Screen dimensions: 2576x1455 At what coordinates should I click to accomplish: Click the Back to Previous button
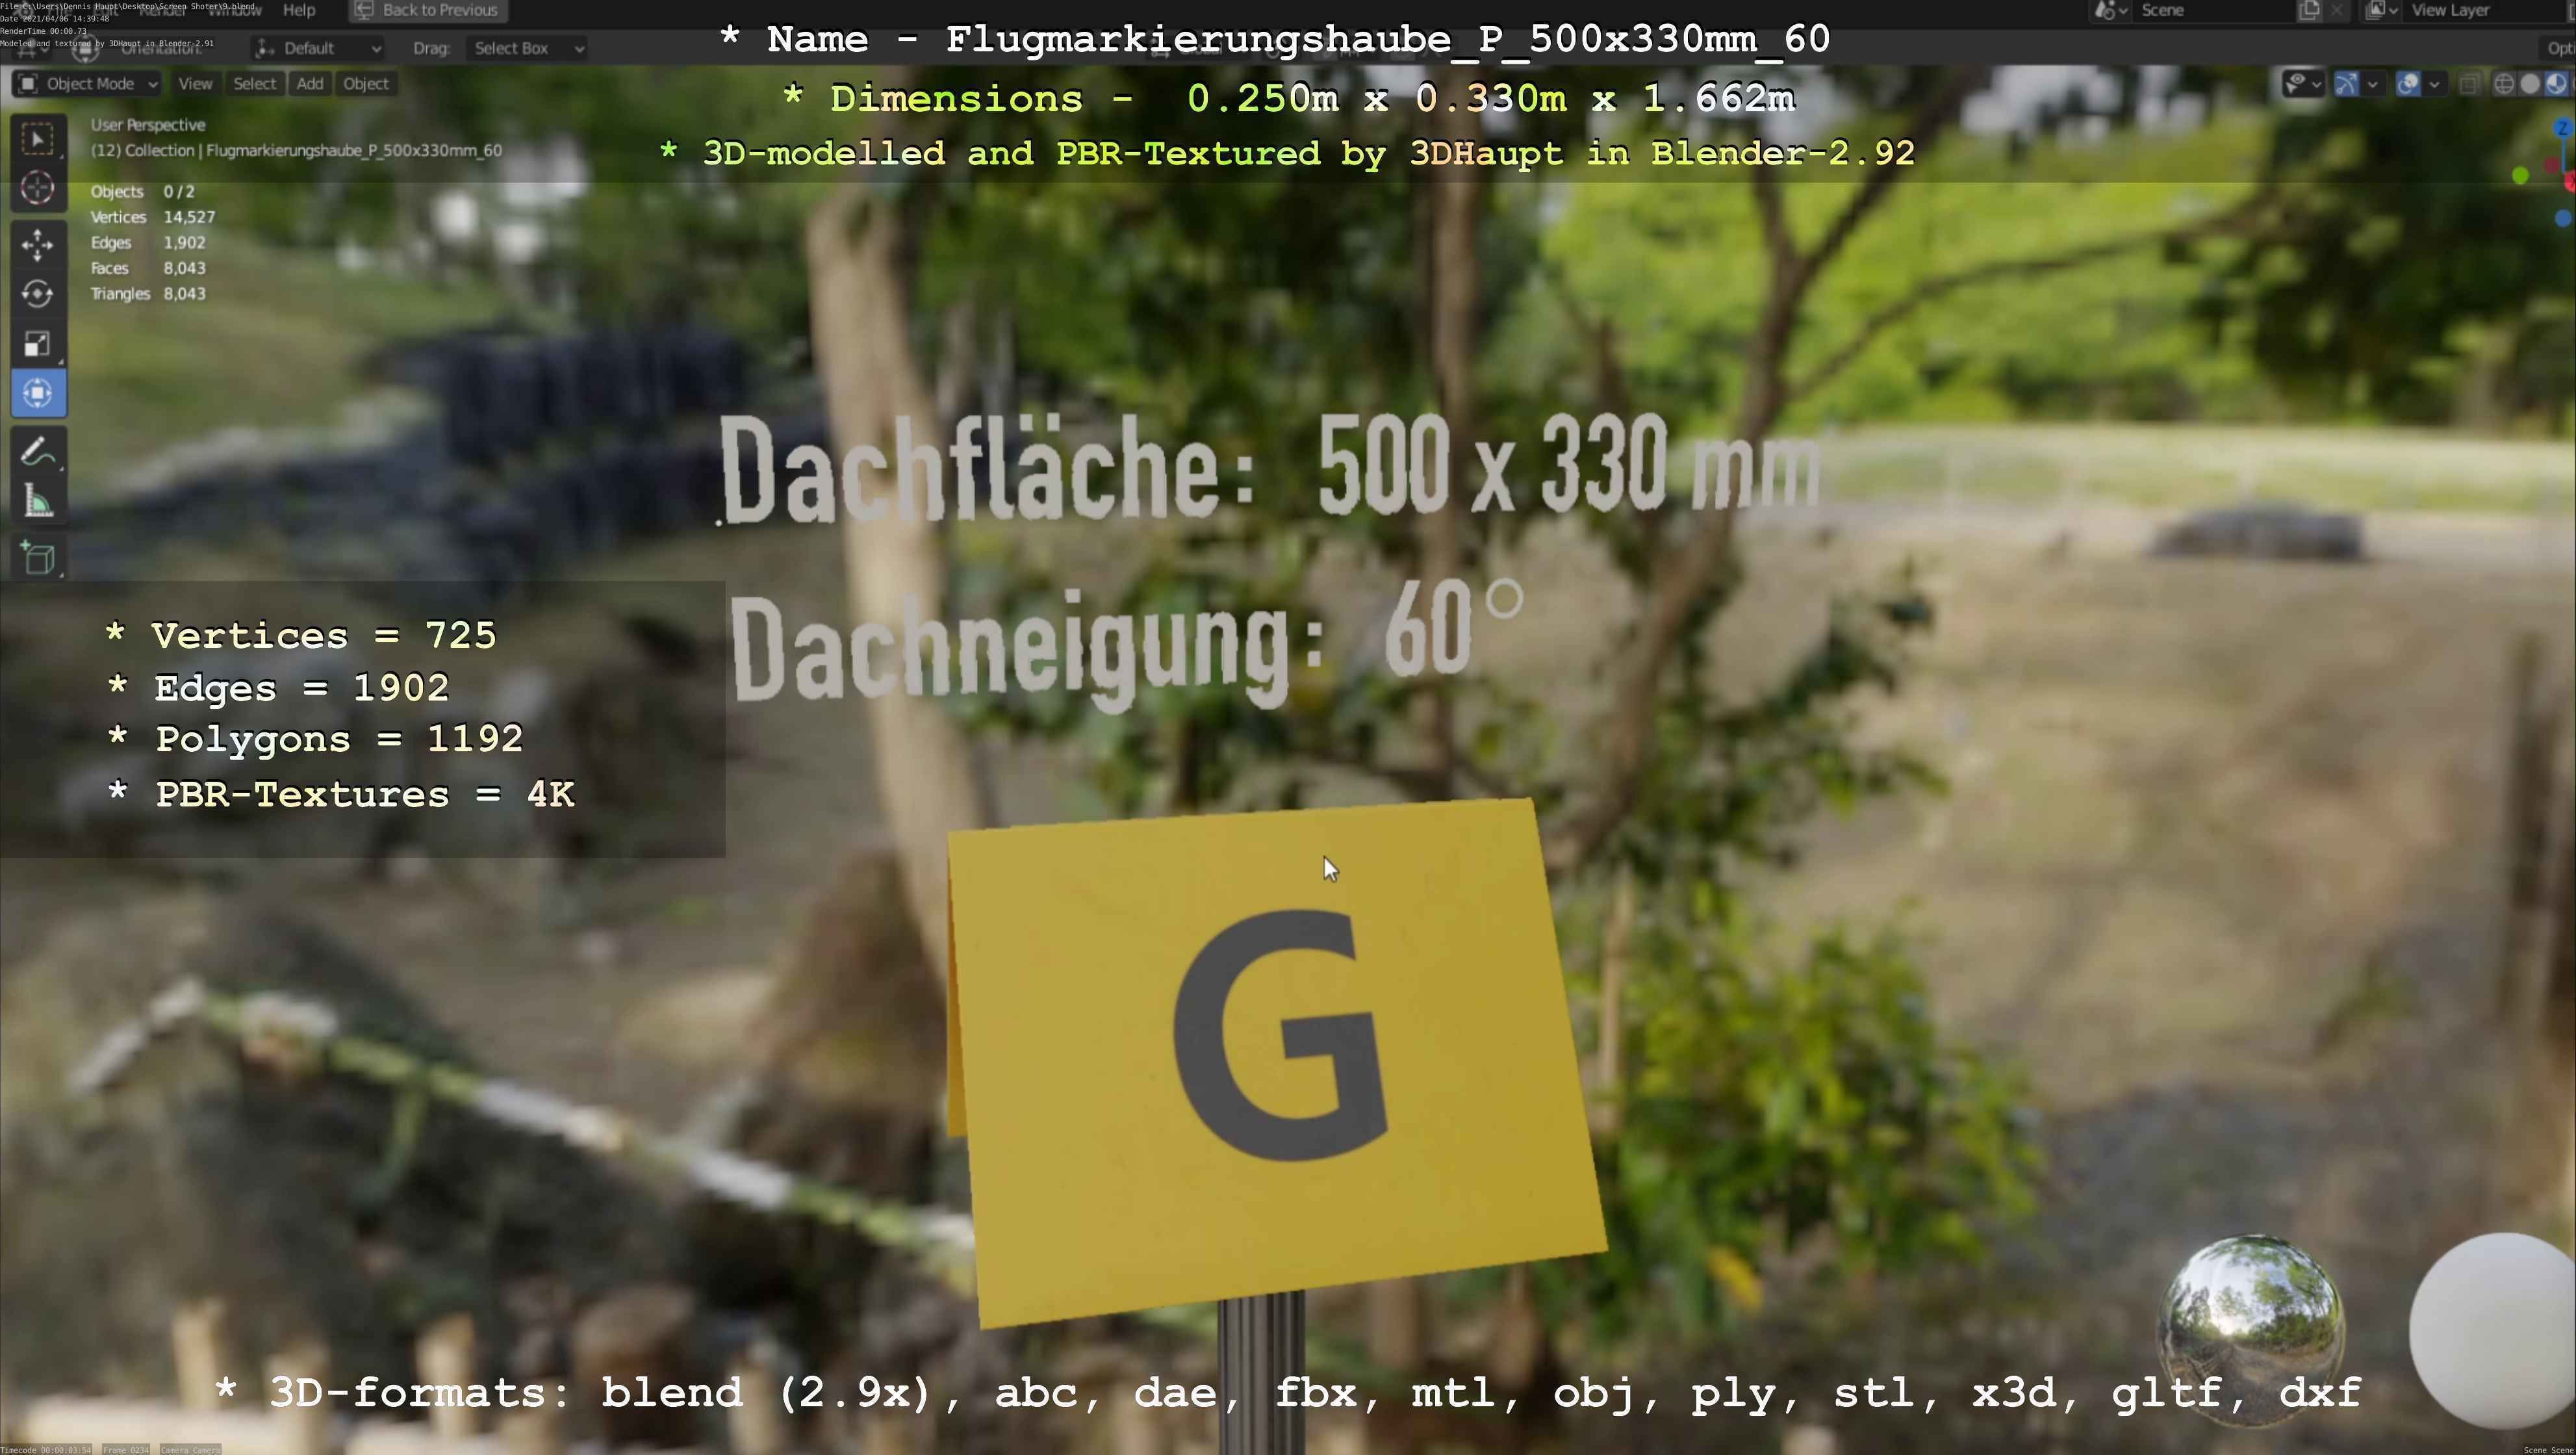pyautogui.click(x=428, y=10)
